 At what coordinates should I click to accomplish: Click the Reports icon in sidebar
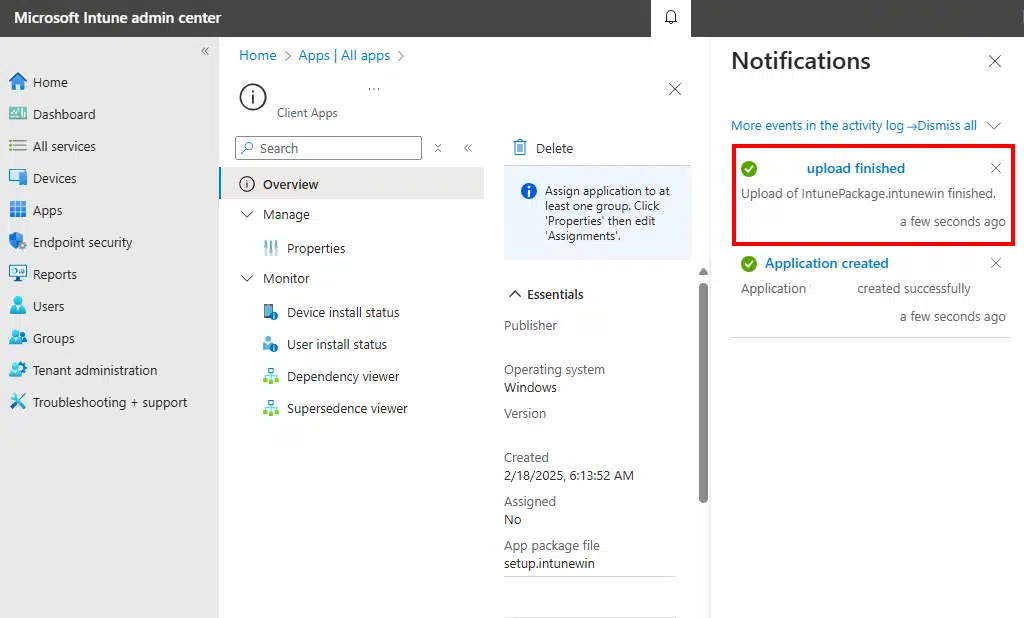point(17,274)
